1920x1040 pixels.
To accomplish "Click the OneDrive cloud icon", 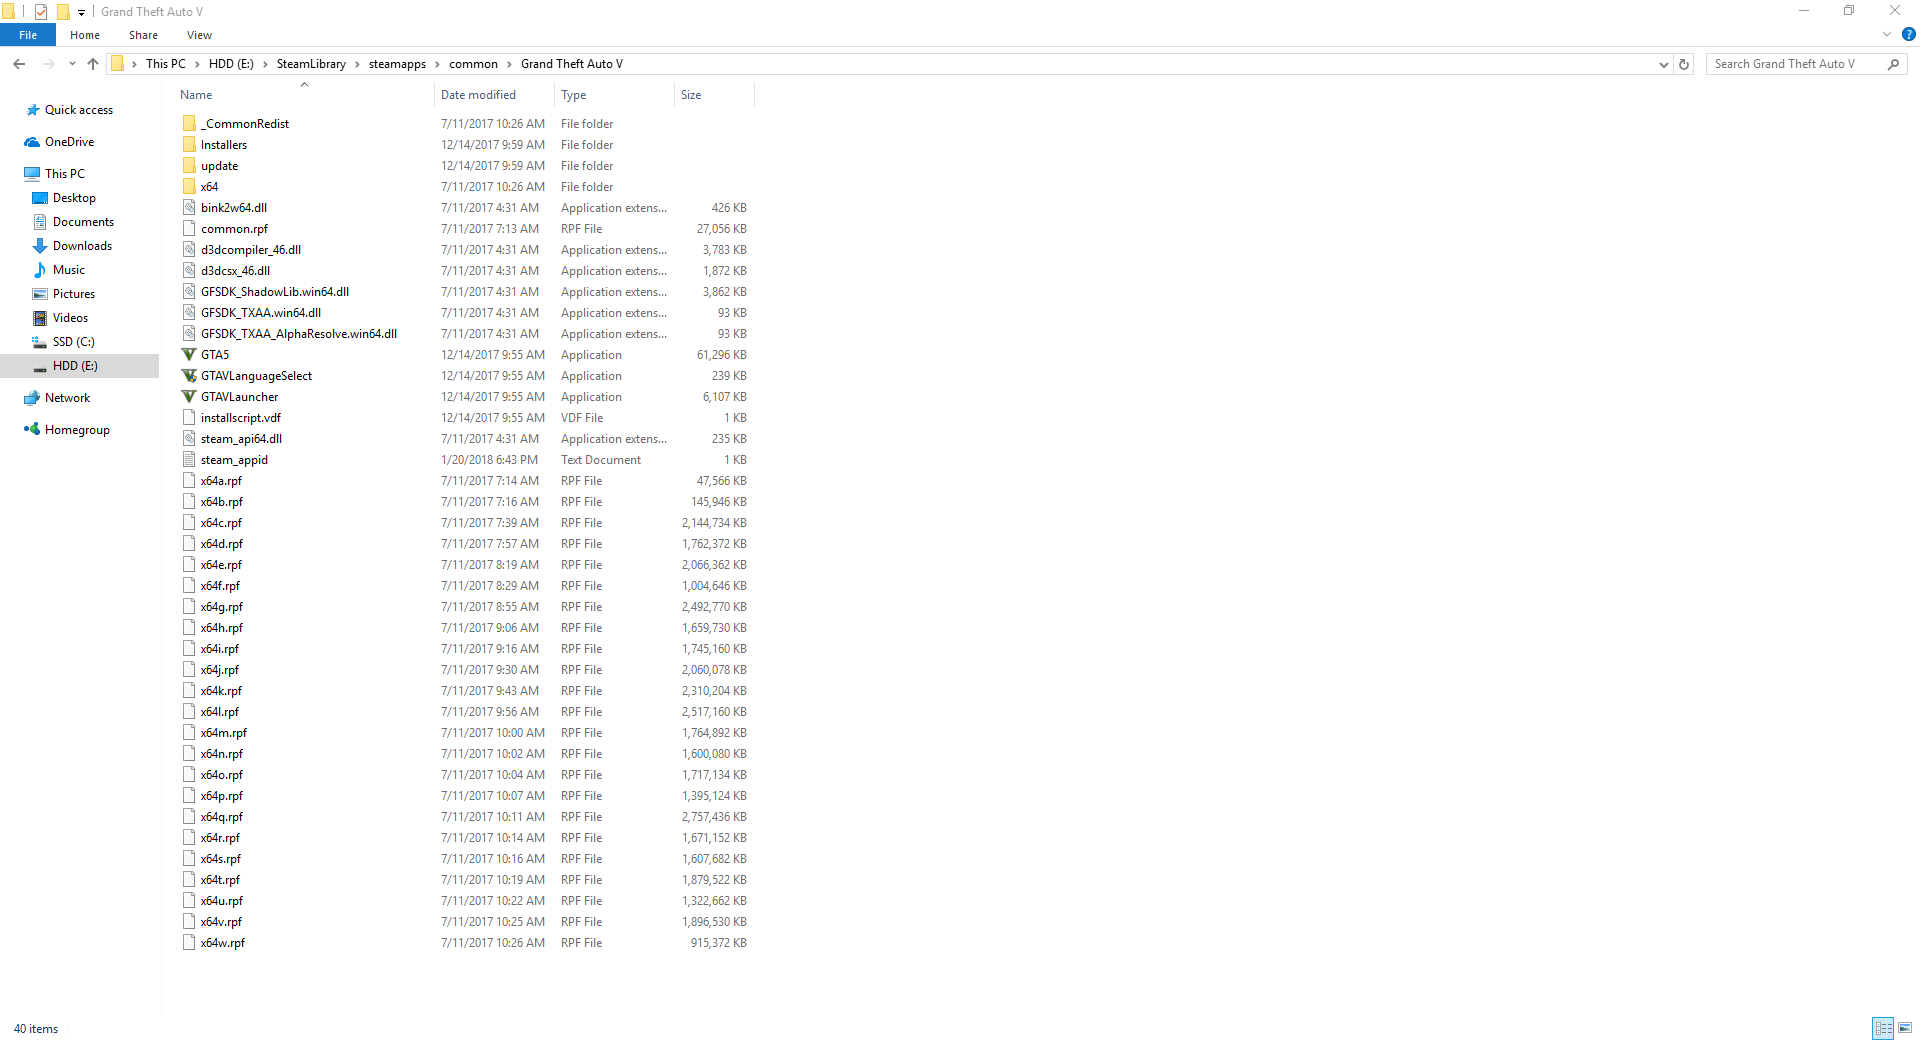I will (x=33, y=142).
